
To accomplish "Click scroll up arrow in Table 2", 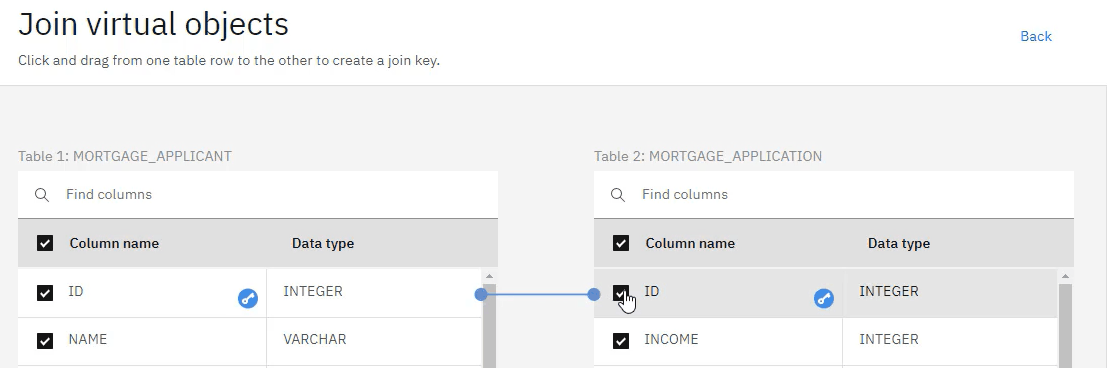I will pyautogui.click(x=1065, y=276).
